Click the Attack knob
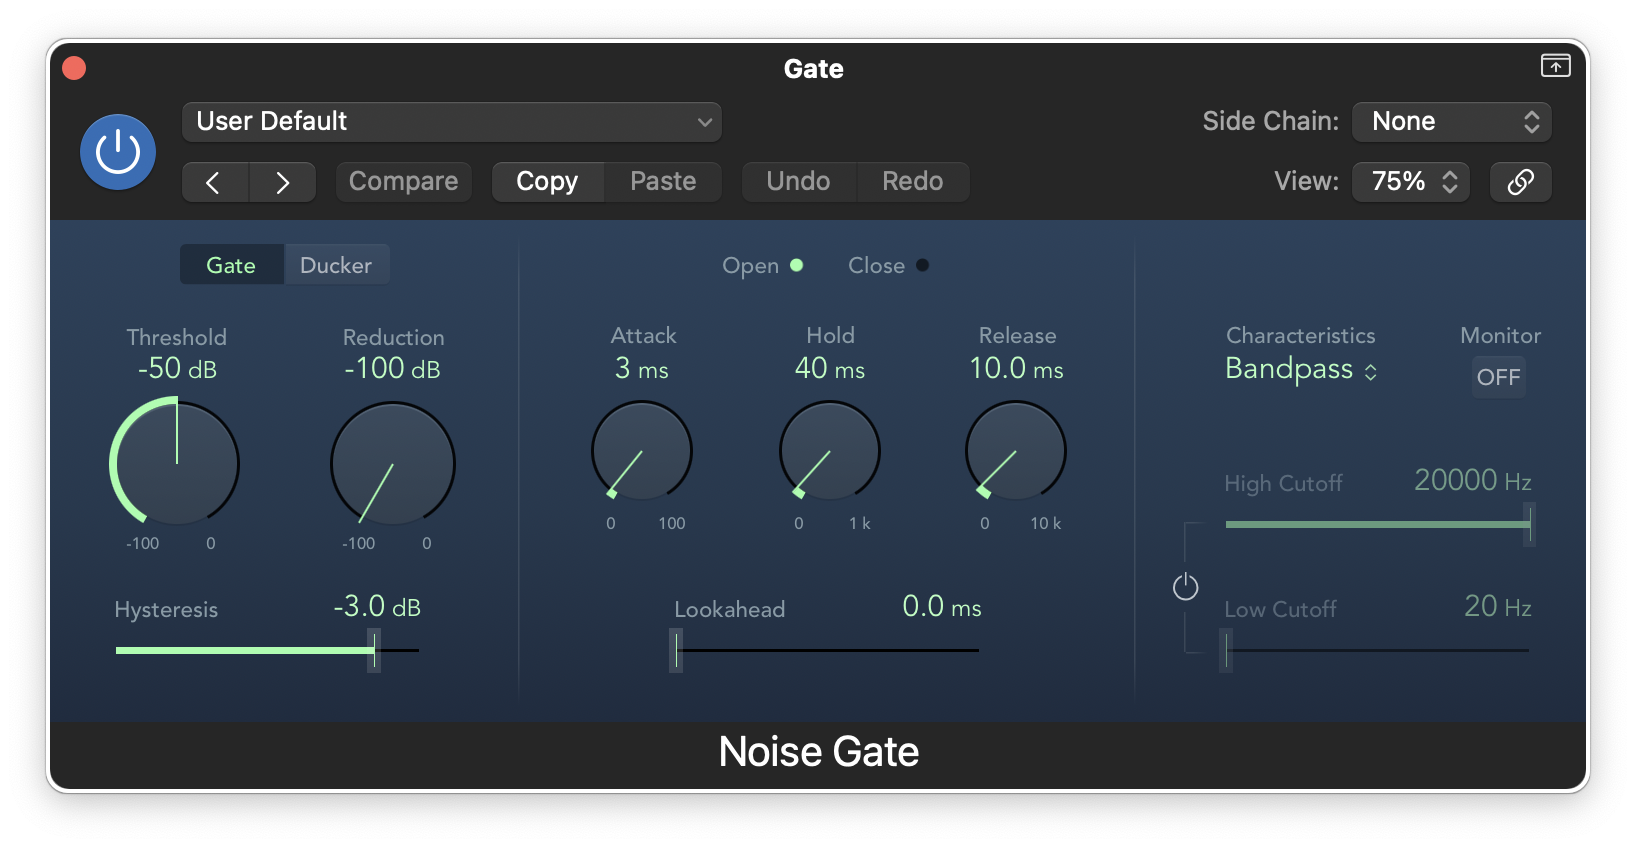Image resolution: width=1636 pixels, height=848 pixels. pos(642,451)
